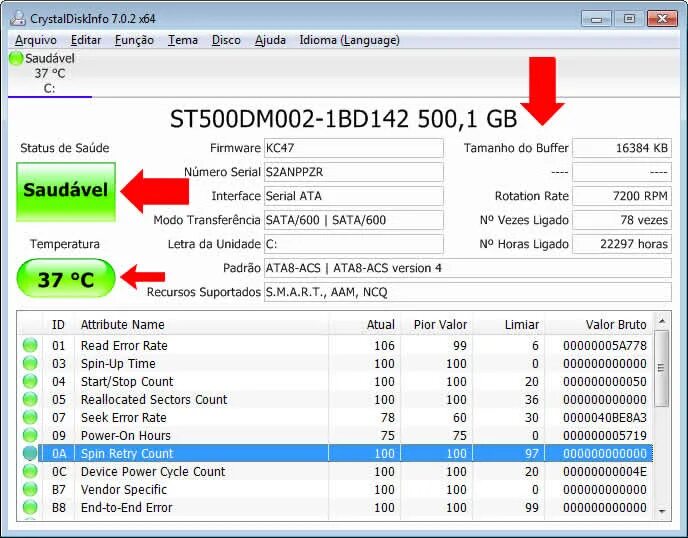The width and height of the screenshot is (688, 538).
Task: Select the Start/Stop Count row
Action: point(335,381)
